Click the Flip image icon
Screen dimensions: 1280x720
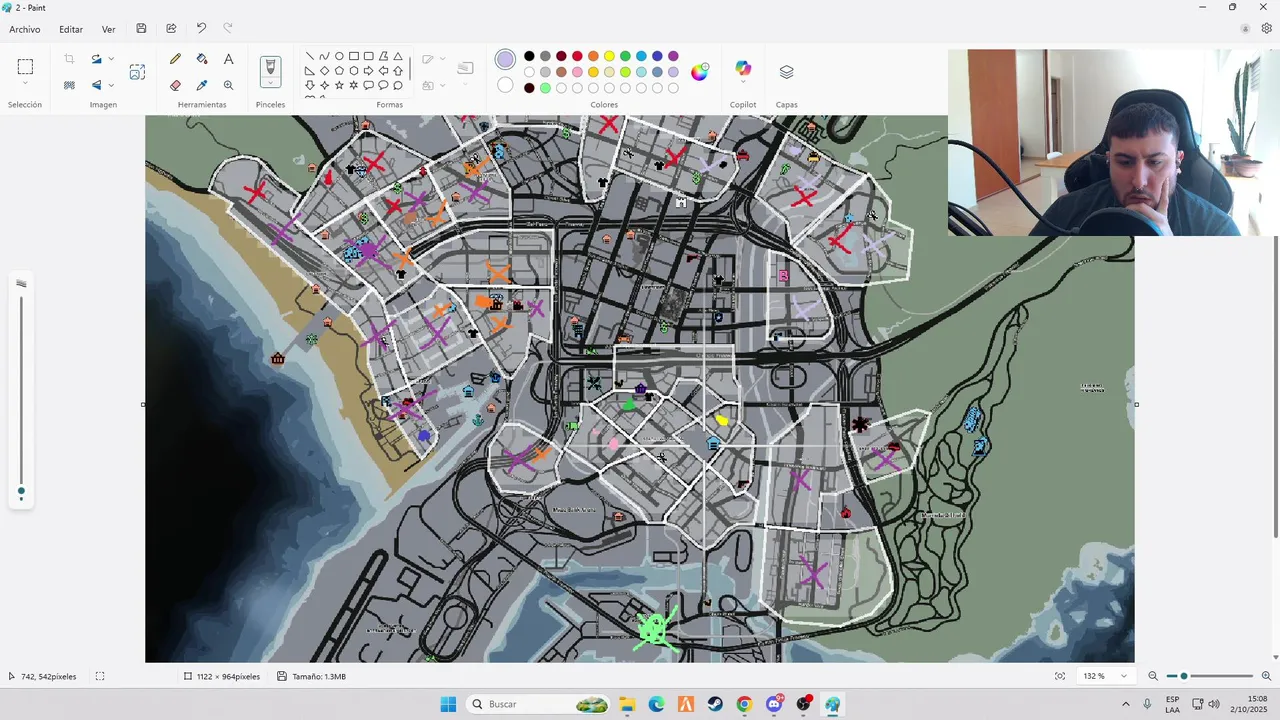click(x=96, y=85)
